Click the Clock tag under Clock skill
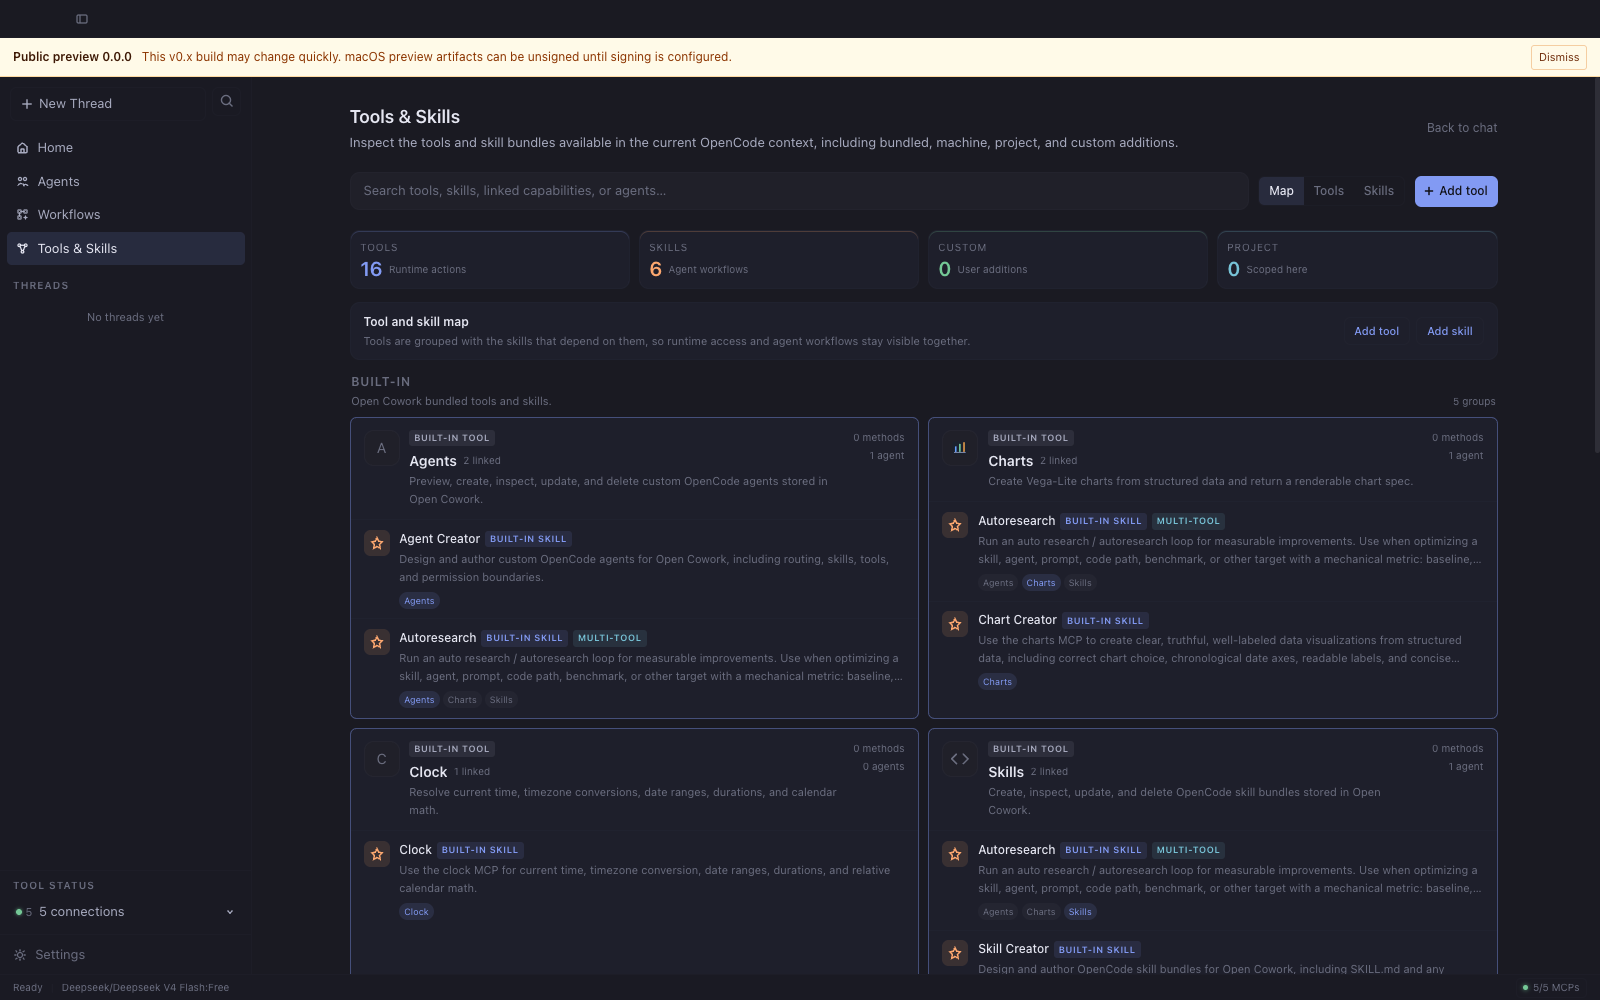The image size is (1600, 1000). (416, 912)
